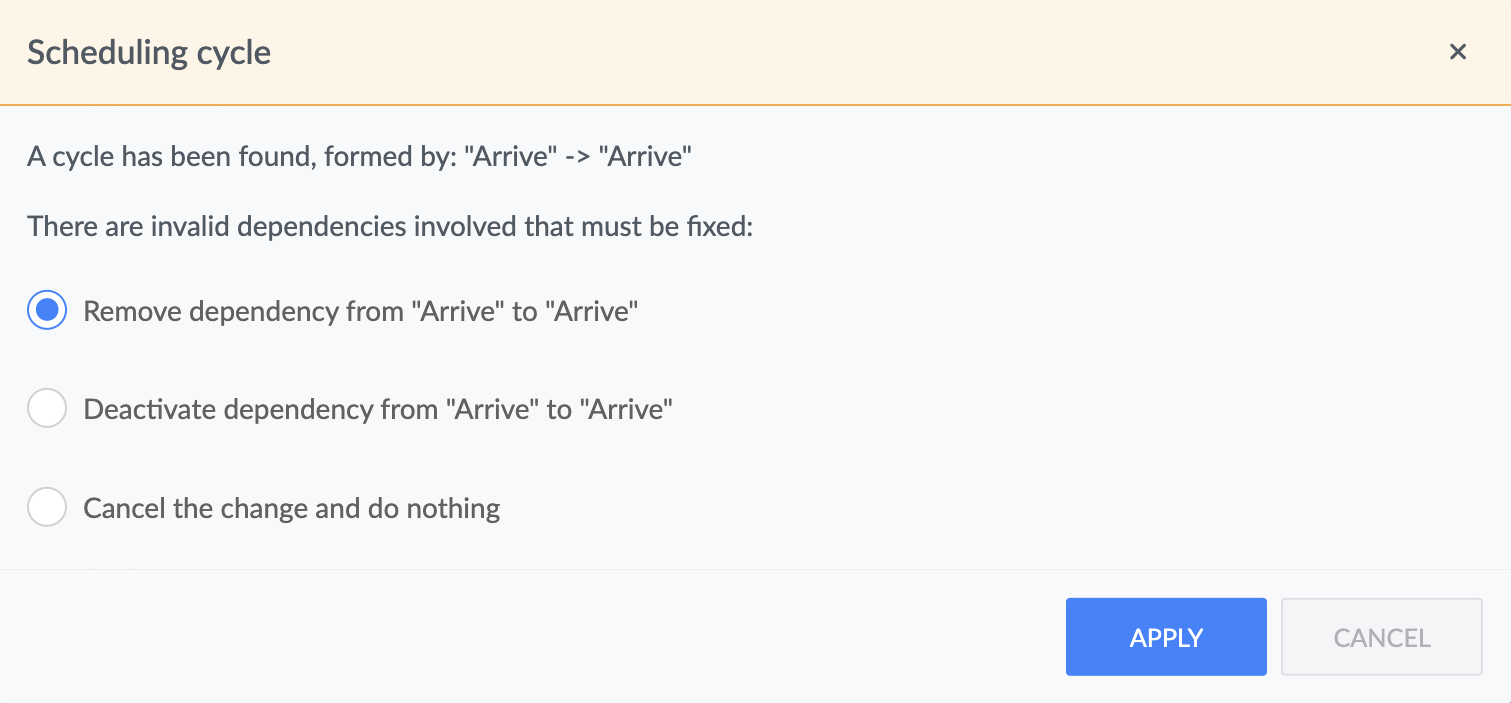This screenshot has height=703, width=1511.
Task: Click the cycle path "Arrive" -> "Arrive" text
Action: (578, 157)
